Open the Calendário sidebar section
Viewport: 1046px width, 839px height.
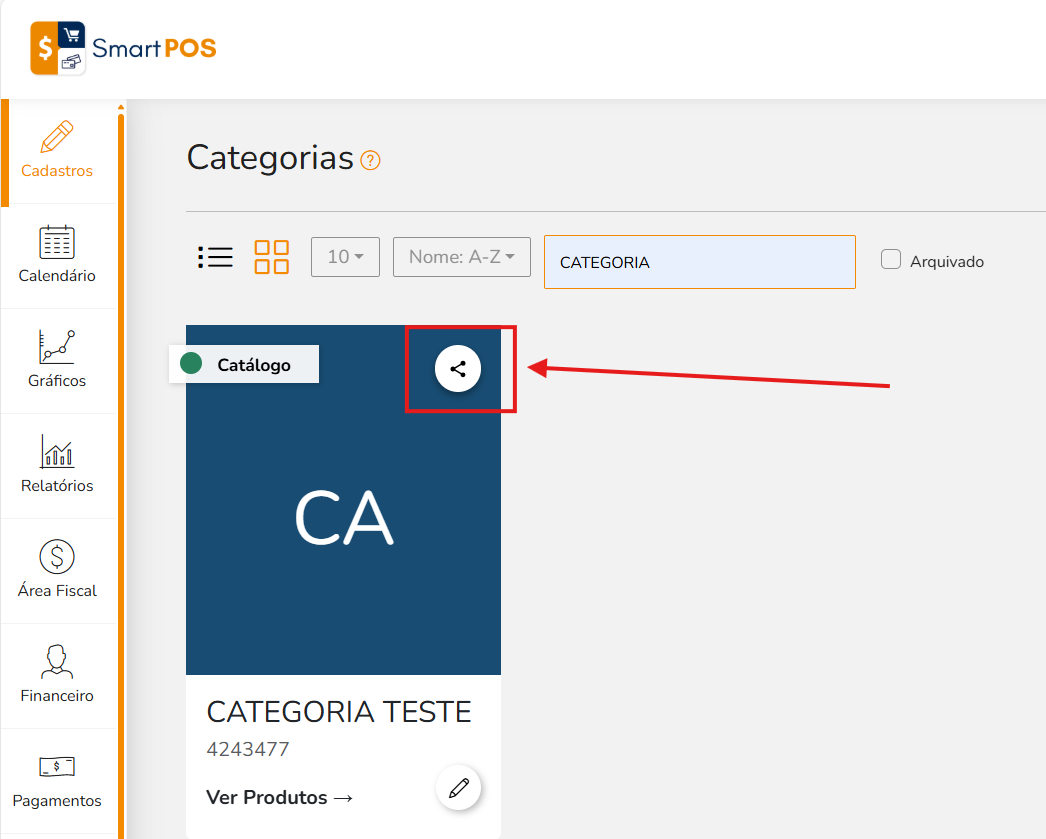pos(57,255)
